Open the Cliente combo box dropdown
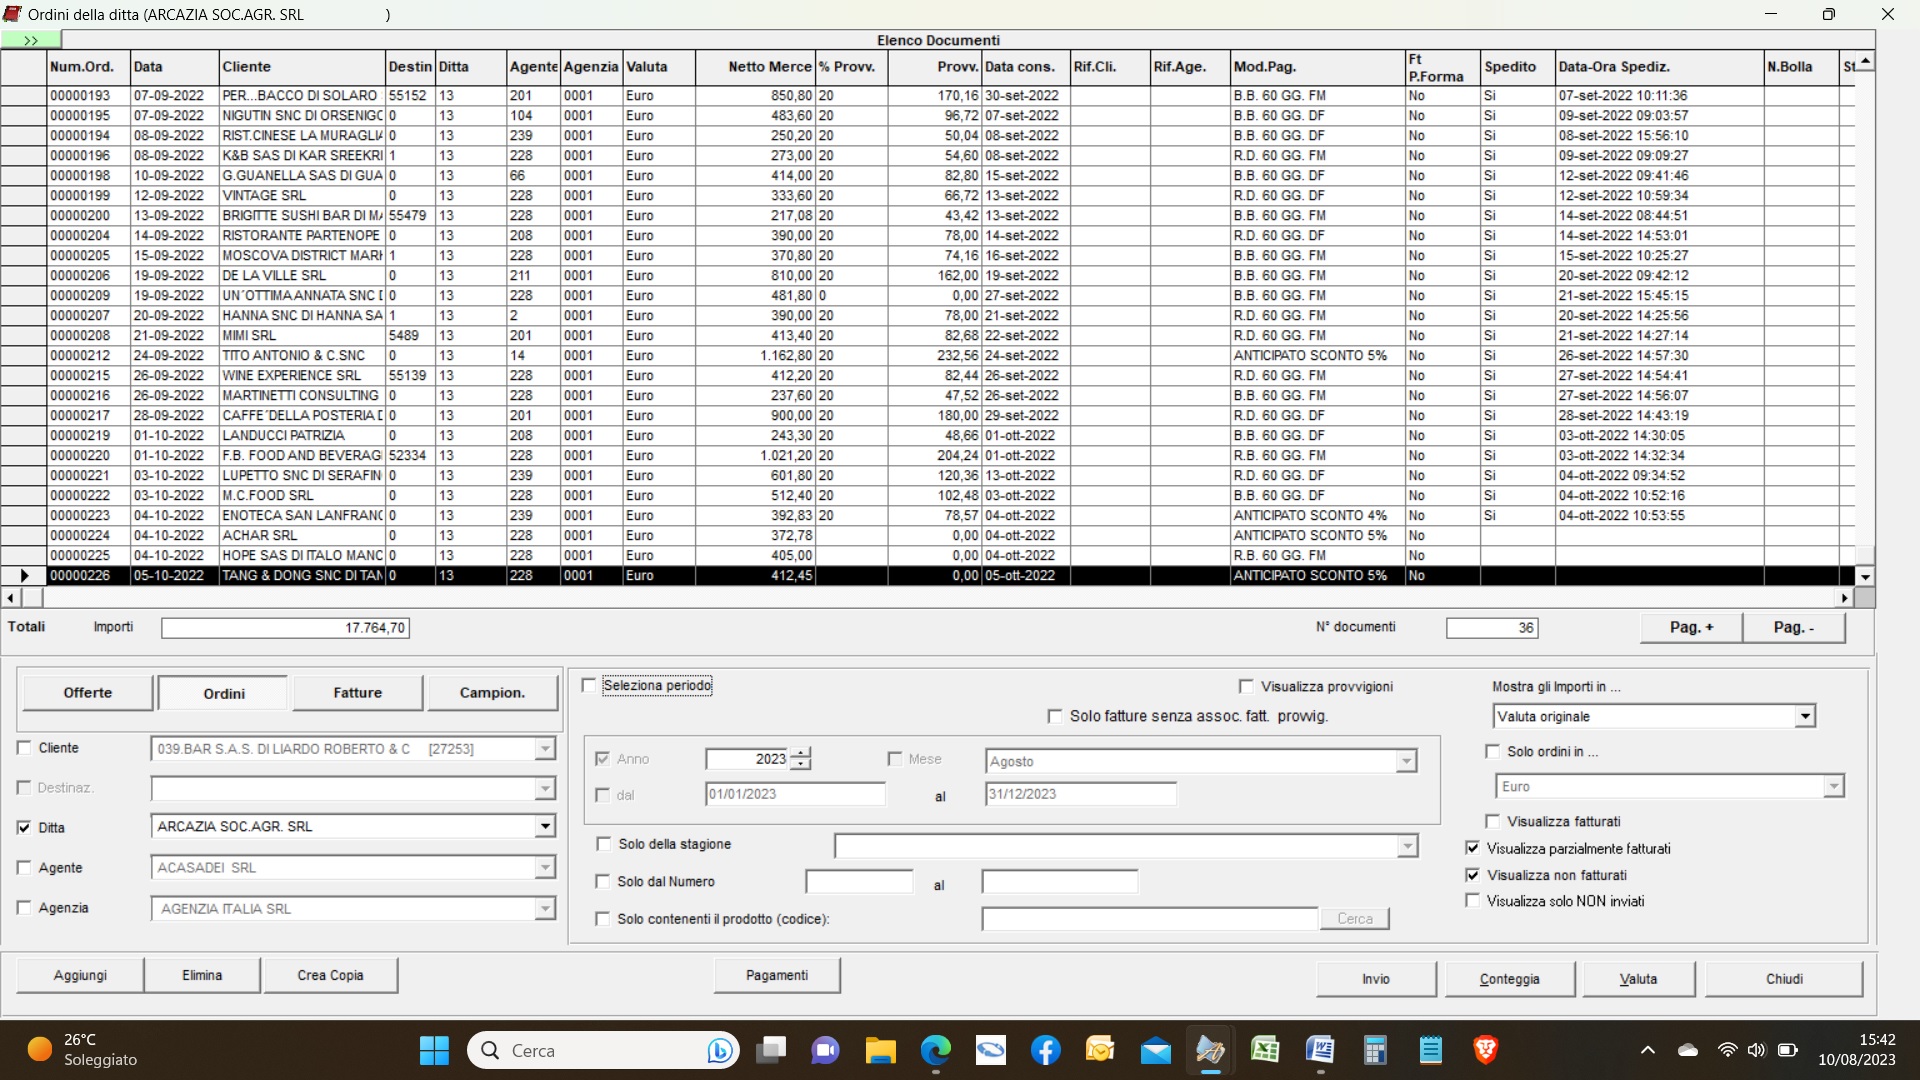 (x=545, y=749)
